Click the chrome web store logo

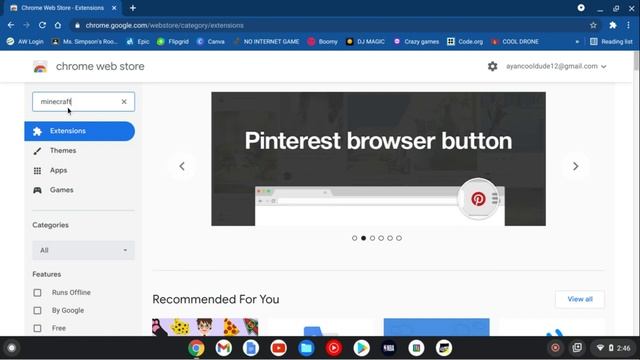click(40, 67)
